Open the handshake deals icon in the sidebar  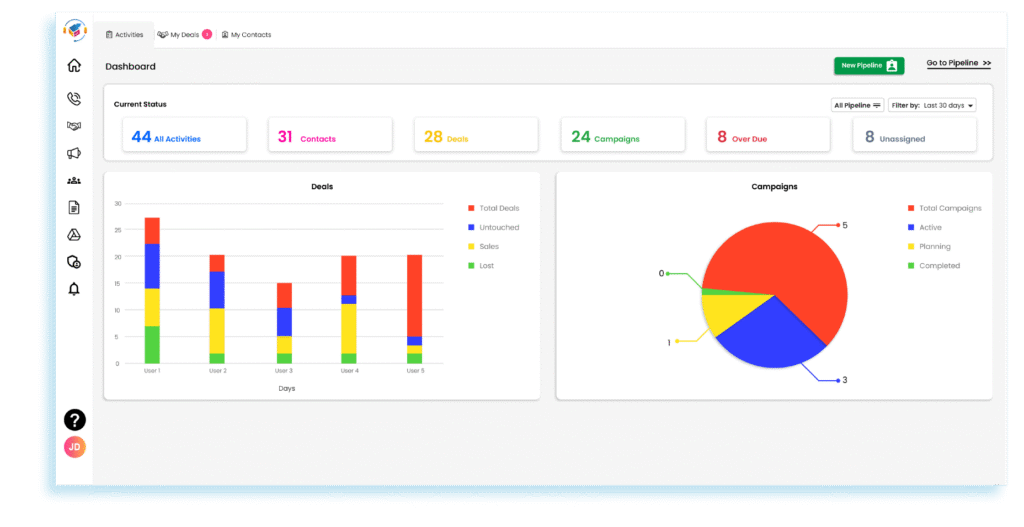[x=74, y=125]
